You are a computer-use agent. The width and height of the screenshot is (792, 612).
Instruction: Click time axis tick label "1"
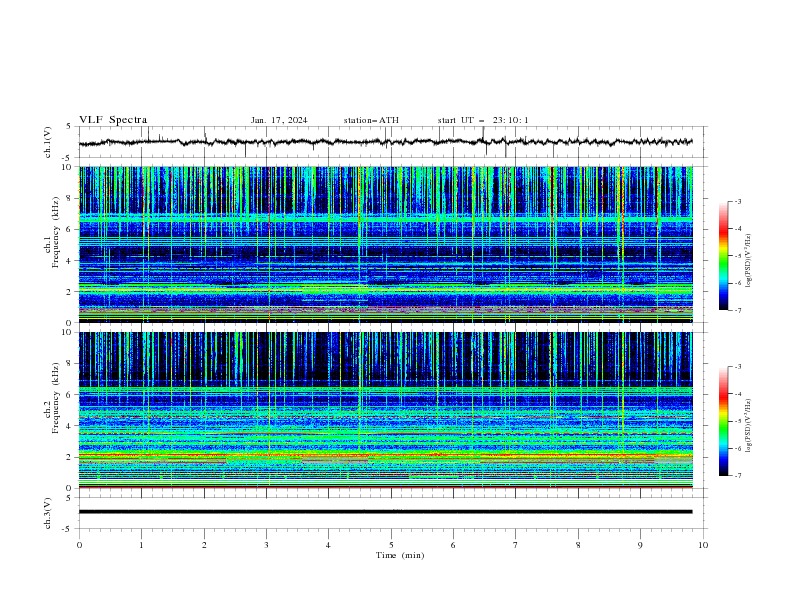(x=141, y=545)
